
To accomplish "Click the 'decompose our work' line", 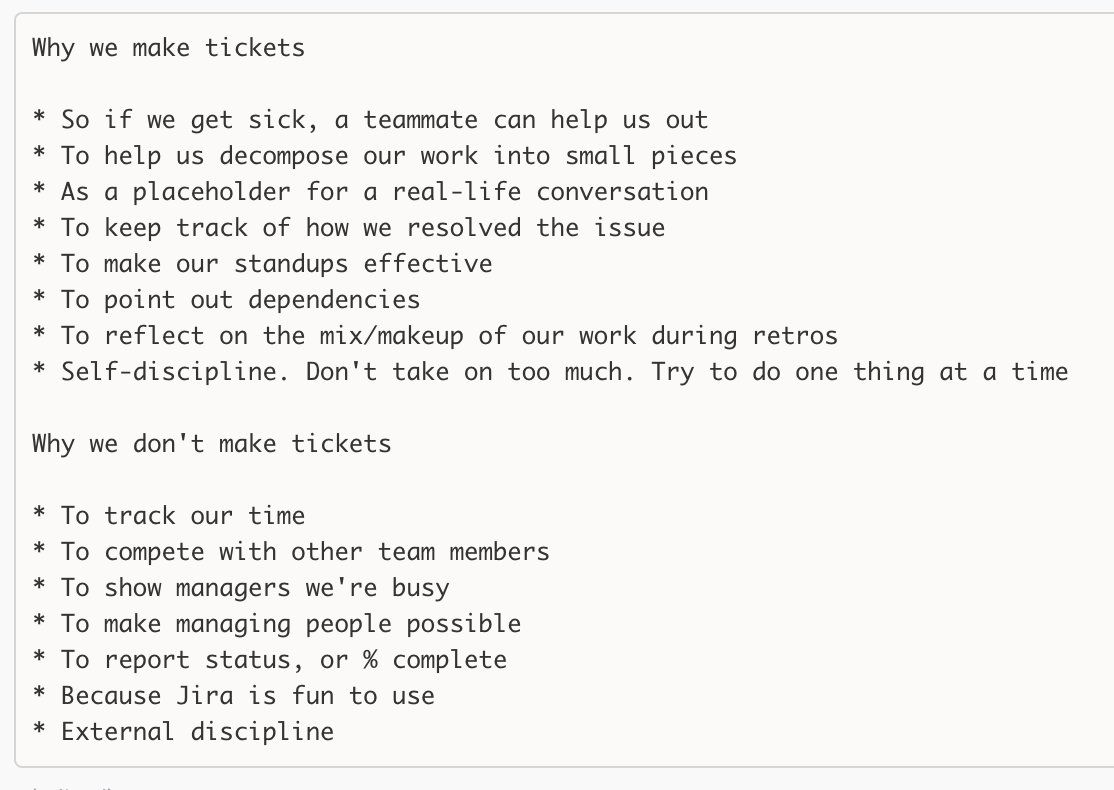I will tap(384, 156).
